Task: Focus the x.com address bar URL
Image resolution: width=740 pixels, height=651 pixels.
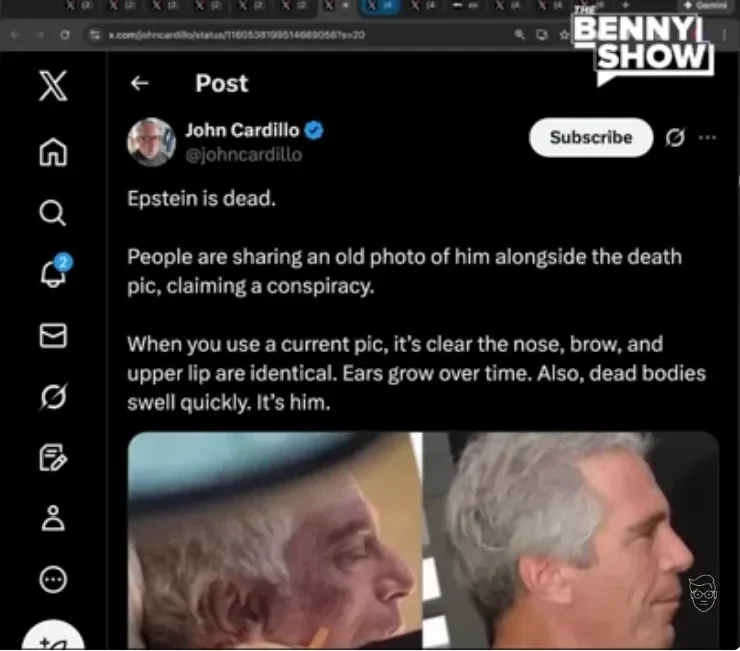Action: tap(236, 34)
